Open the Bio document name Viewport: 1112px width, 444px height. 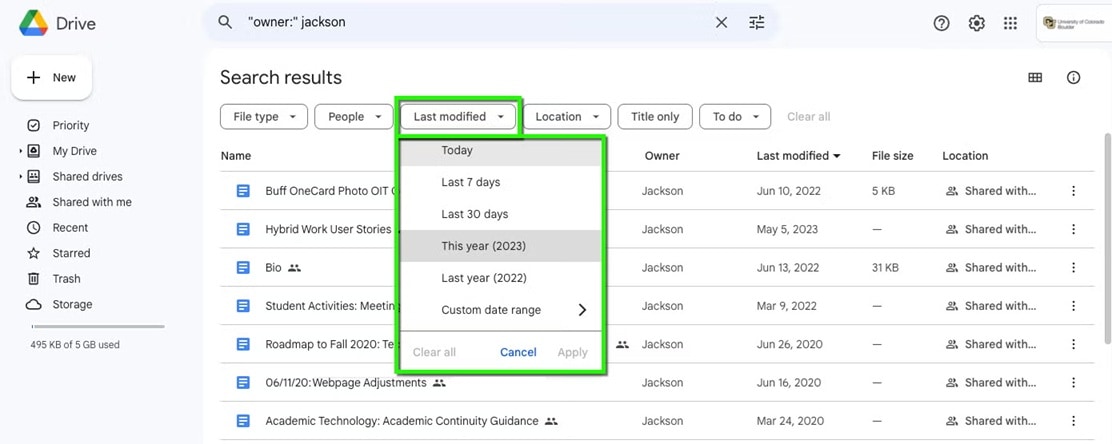coord(274,268)
